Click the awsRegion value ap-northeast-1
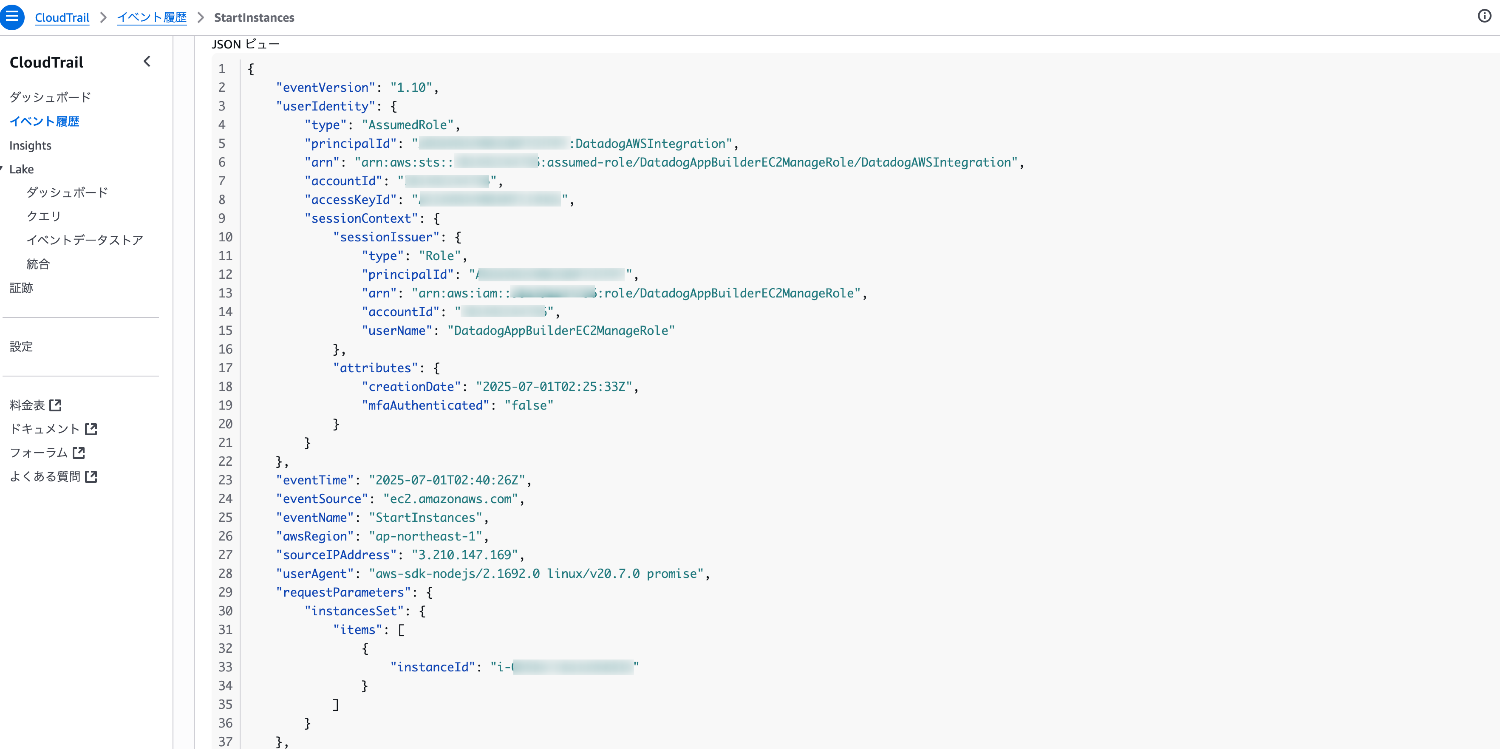This screenshot has height=749, width=1500. [425, 536]
